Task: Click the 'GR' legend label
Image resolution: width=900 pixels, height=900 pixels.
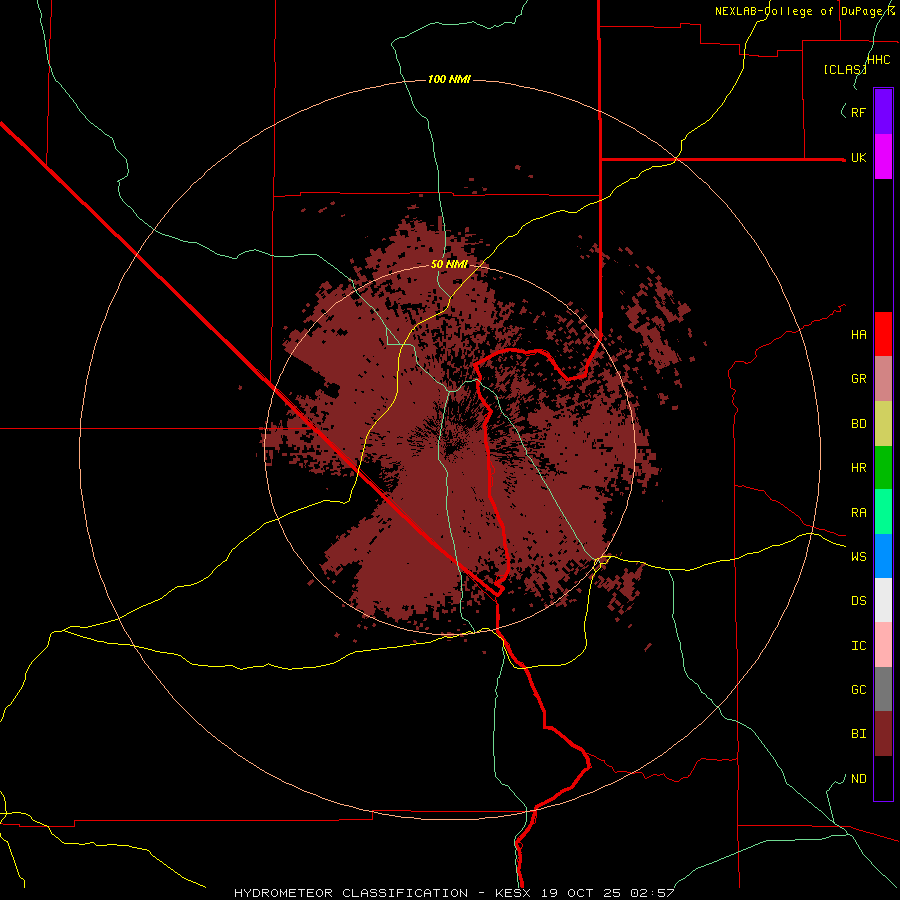Action: [858, 379]
